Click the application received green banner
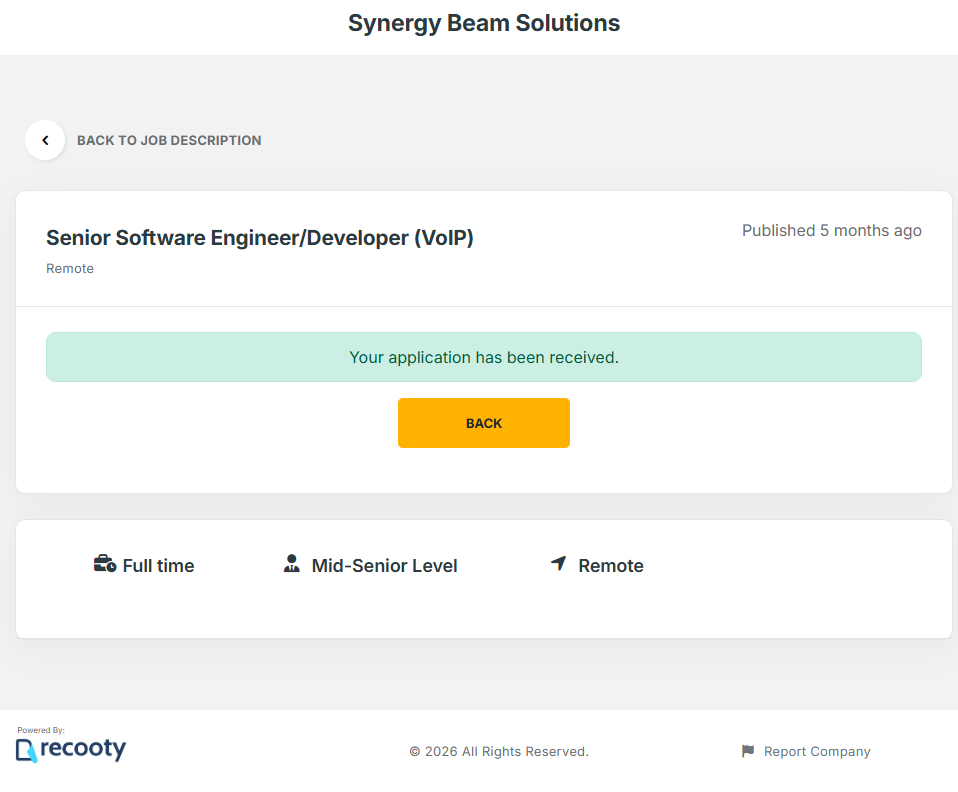958x792 pixels. coord(484,357)
